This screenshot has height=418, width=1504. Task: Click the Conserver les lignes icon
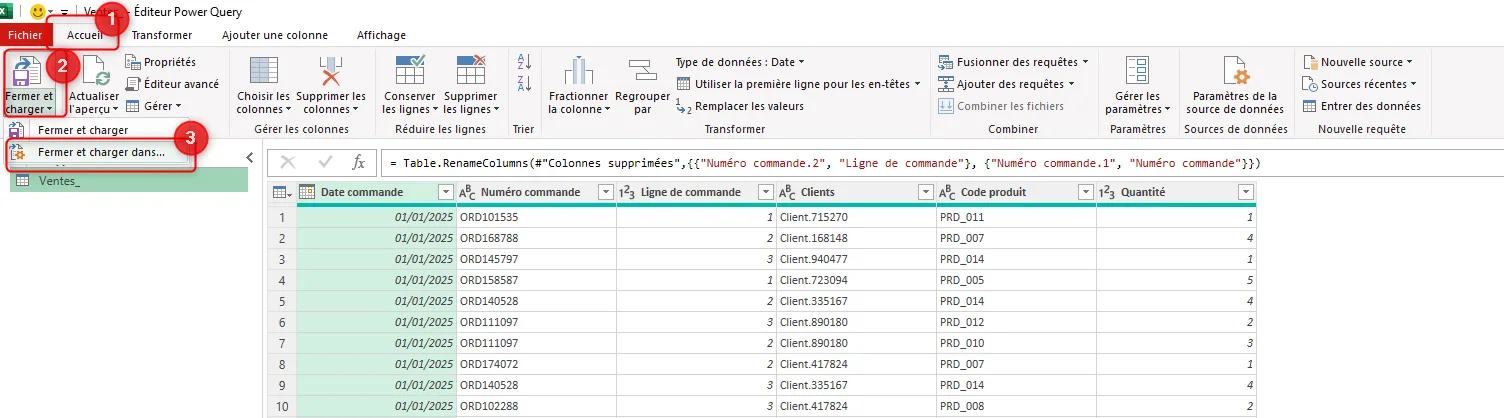coord(411,72)
